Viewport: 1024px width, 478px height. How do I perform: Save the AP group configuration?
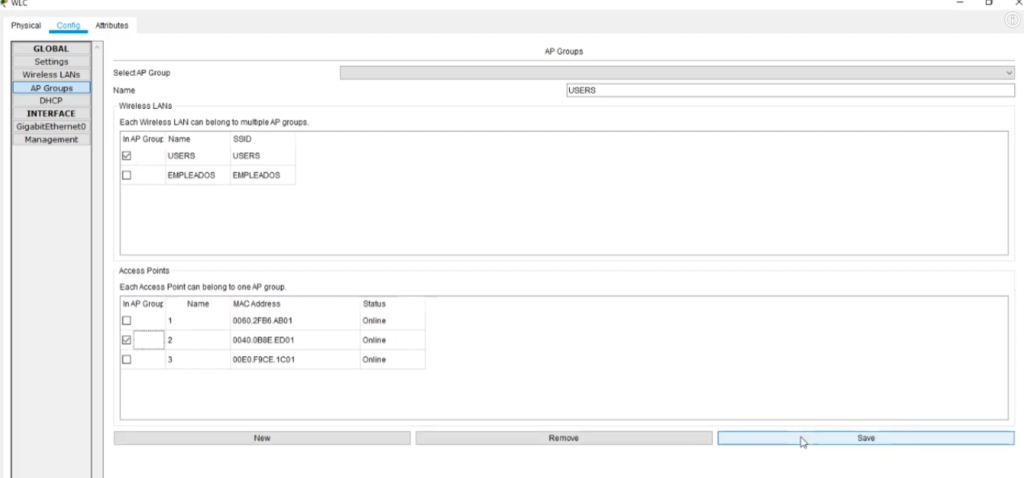tap(865, 438)
